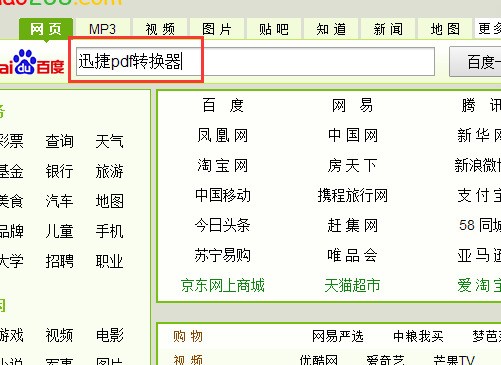Open the 儿童 category link
The height and width of the screenshot is (365, 501).
(x=59, y=231)
